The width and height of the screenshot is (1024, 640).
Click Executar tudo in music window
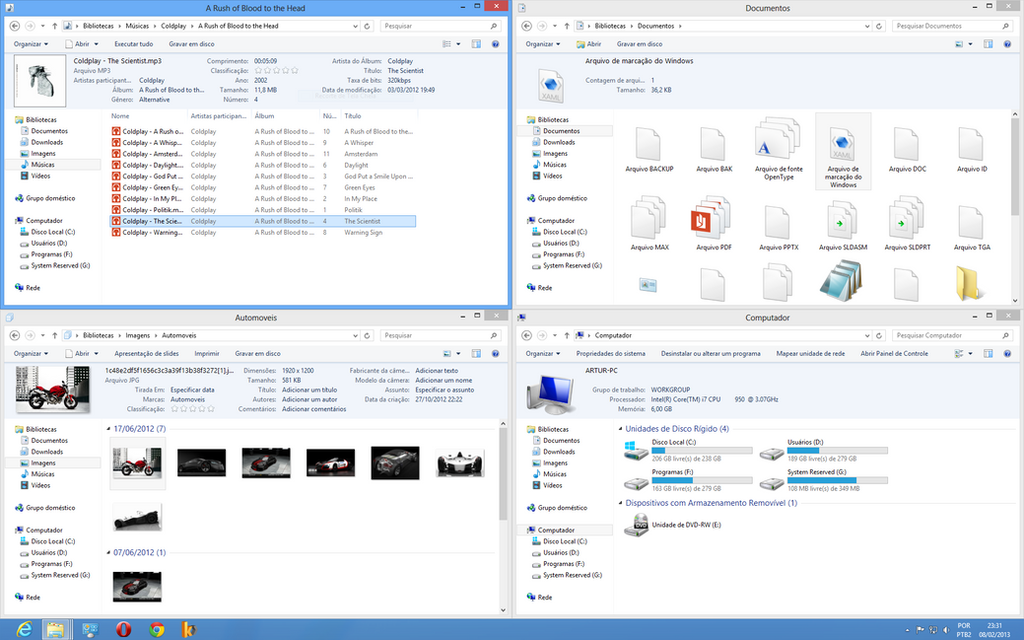tap(134, 44)
